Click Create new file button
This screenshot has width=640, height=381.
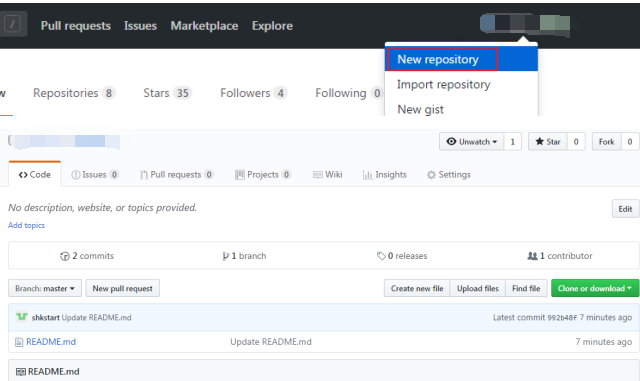417,288
